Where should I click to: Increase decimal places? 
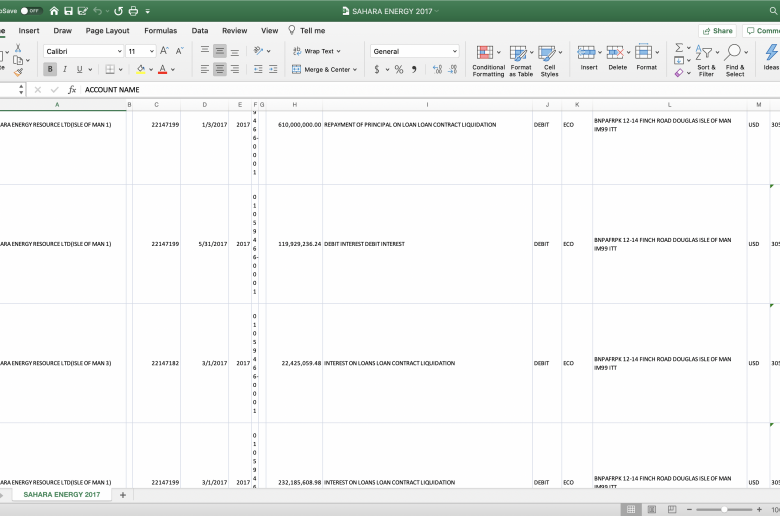pyautogui.click(x=437, y=69)
